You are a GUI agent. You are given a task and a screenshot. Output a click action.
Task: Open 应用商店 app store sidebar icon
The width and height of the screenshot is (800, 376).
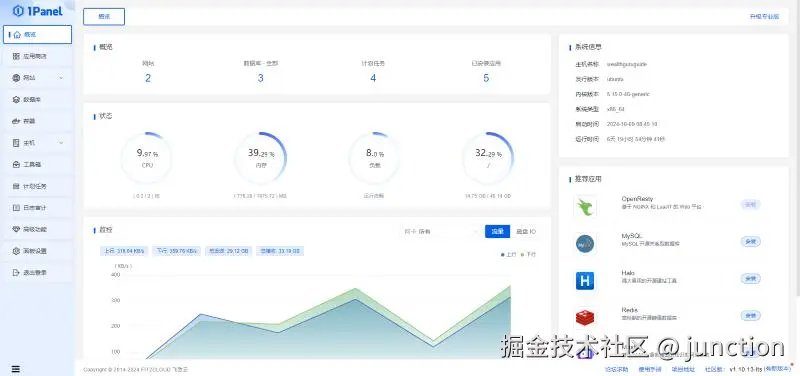pos(16,56)
